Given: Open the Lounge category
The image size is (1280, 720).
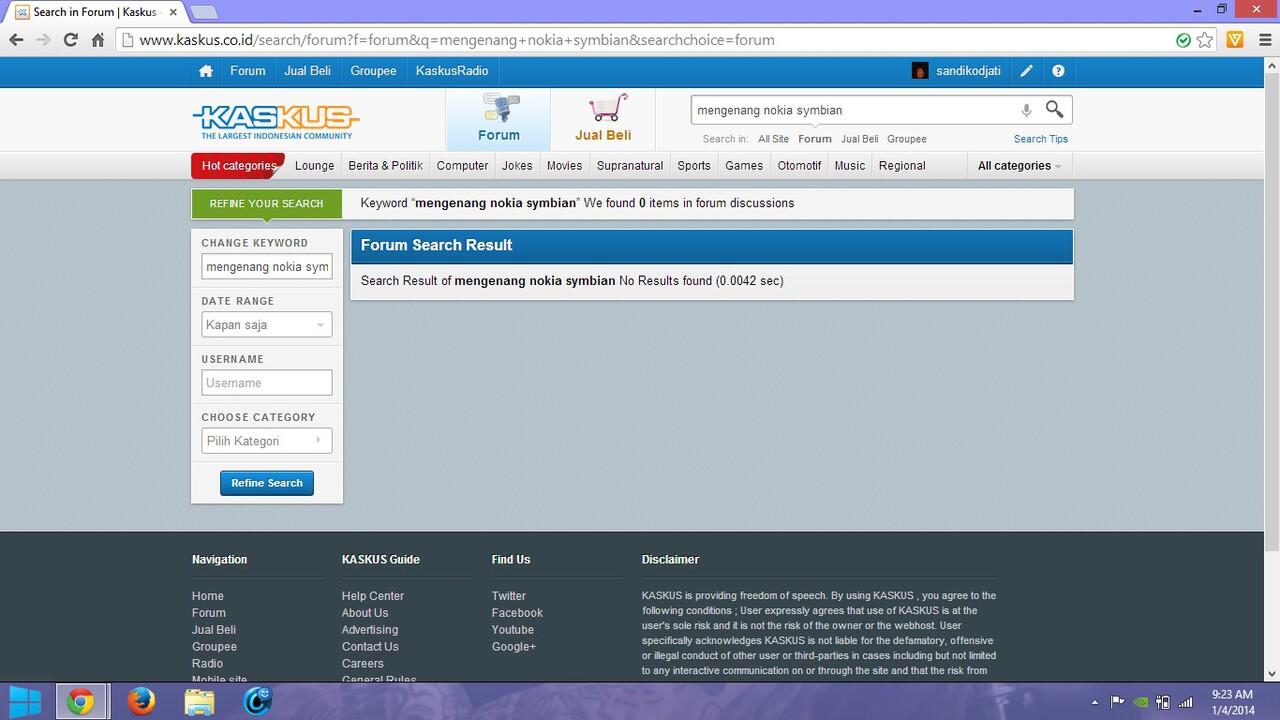Looking at the screenshot, I should click(315, 166).
